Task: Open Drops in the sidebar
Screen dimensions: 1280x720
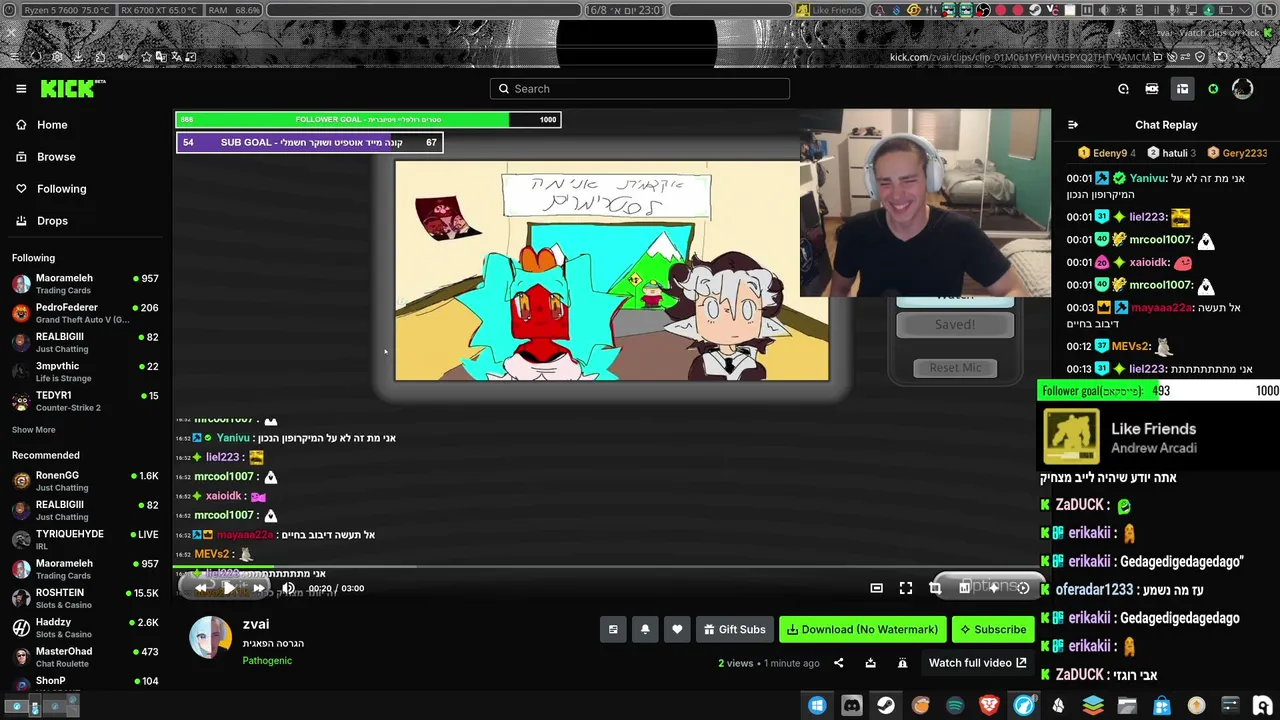Action: pyautogui.click(x=52, y=221)
